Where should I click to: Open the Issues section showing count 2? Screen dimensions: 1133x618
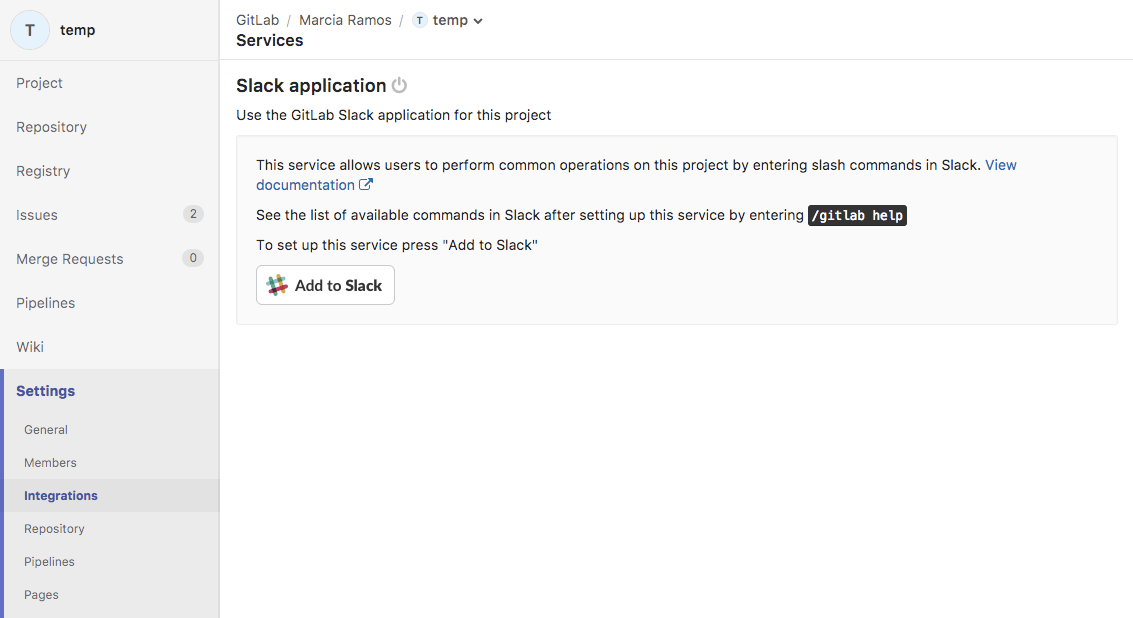coord(36,214)
